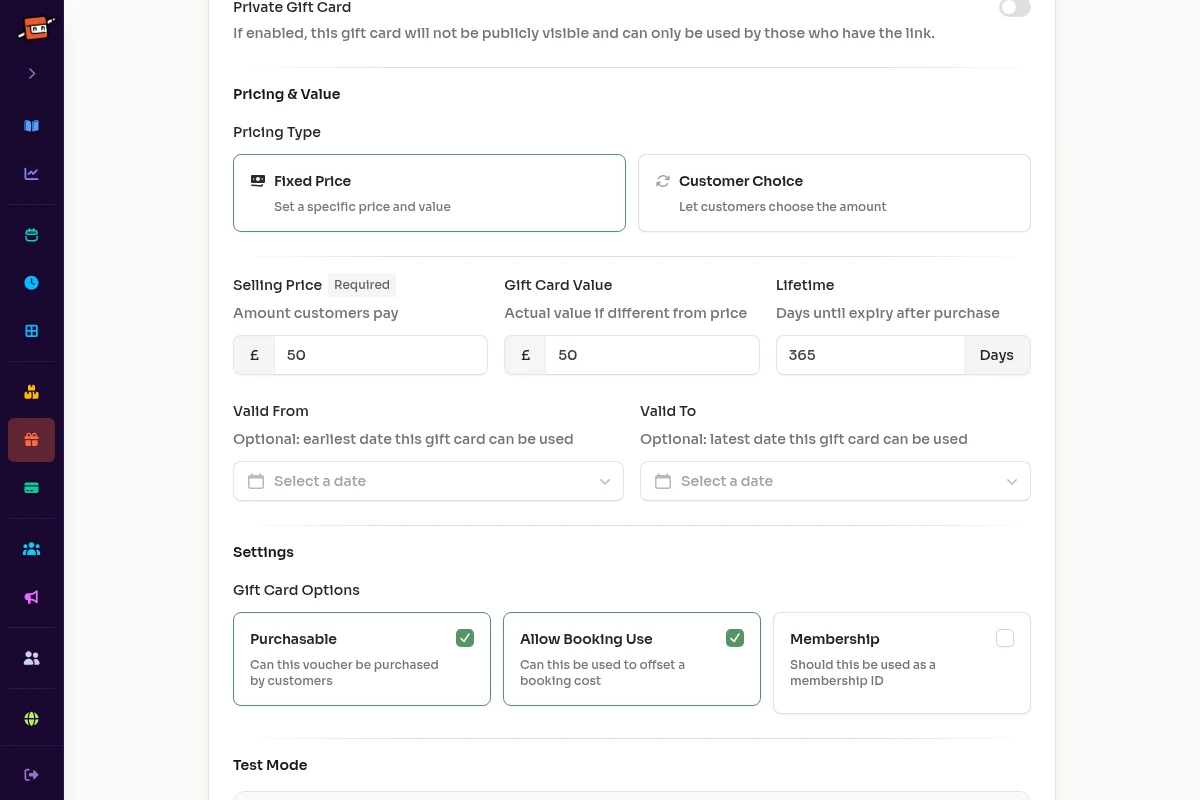Viewport: 1200px width, 800px height.
Task: Open the Valid From date picker
Action: (428, 481)
